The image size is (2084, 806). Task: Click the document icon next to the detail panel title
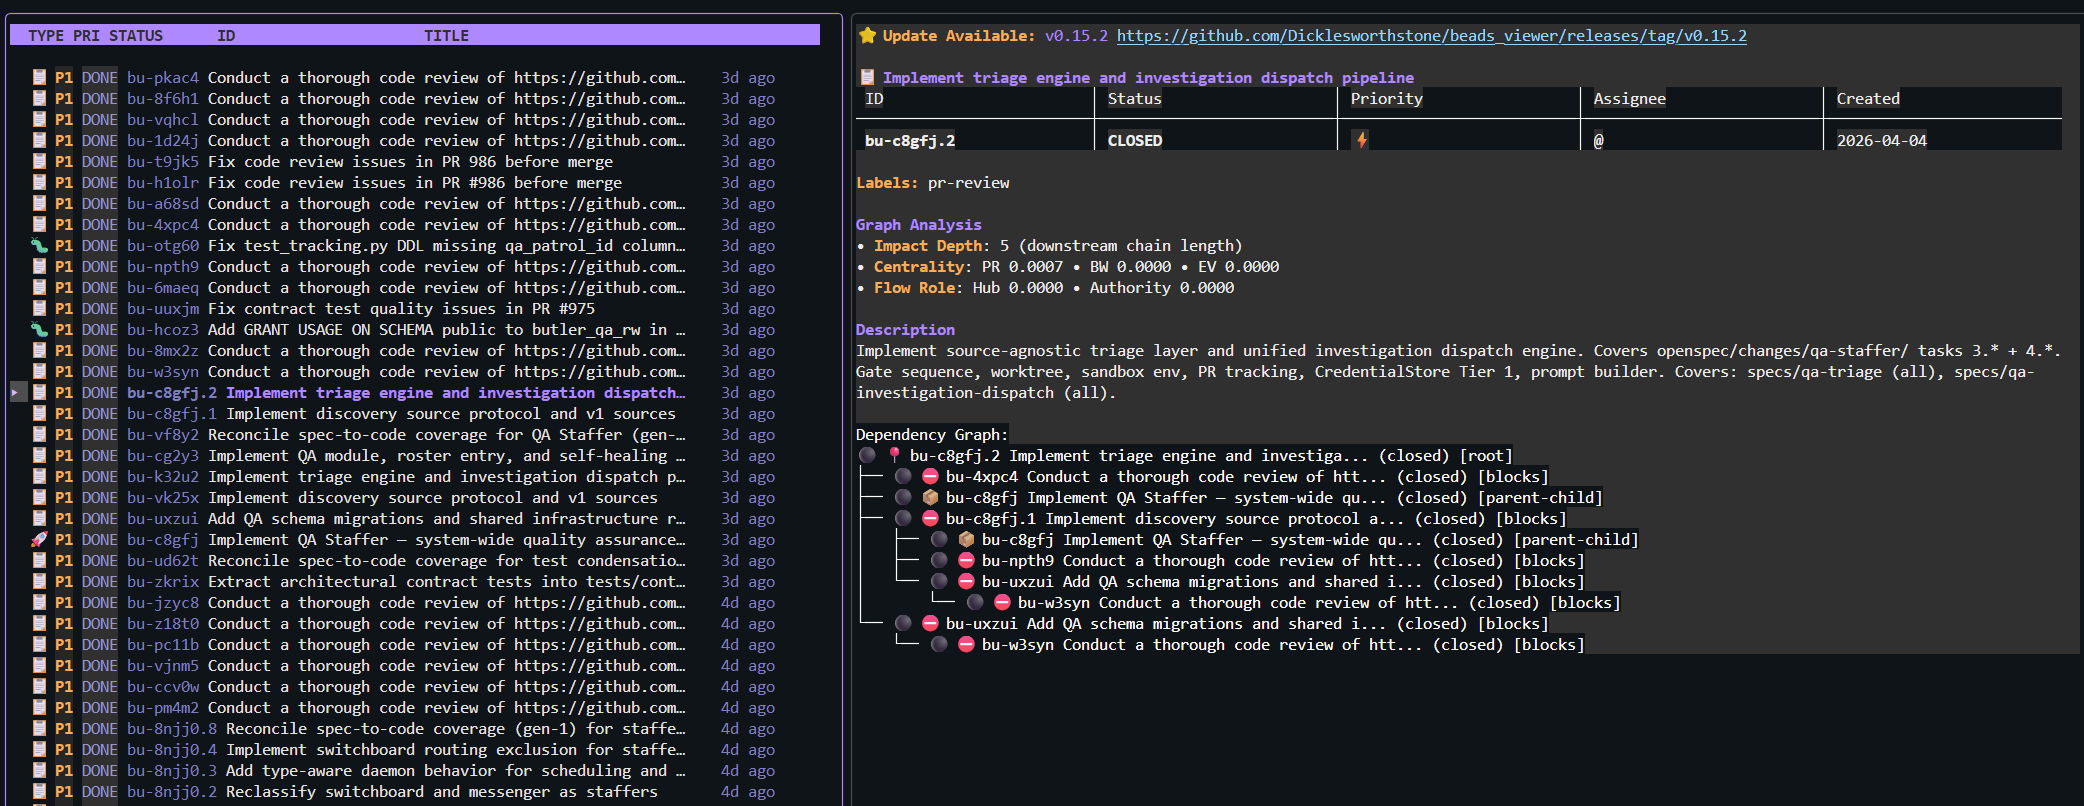[x=867, y=78]
